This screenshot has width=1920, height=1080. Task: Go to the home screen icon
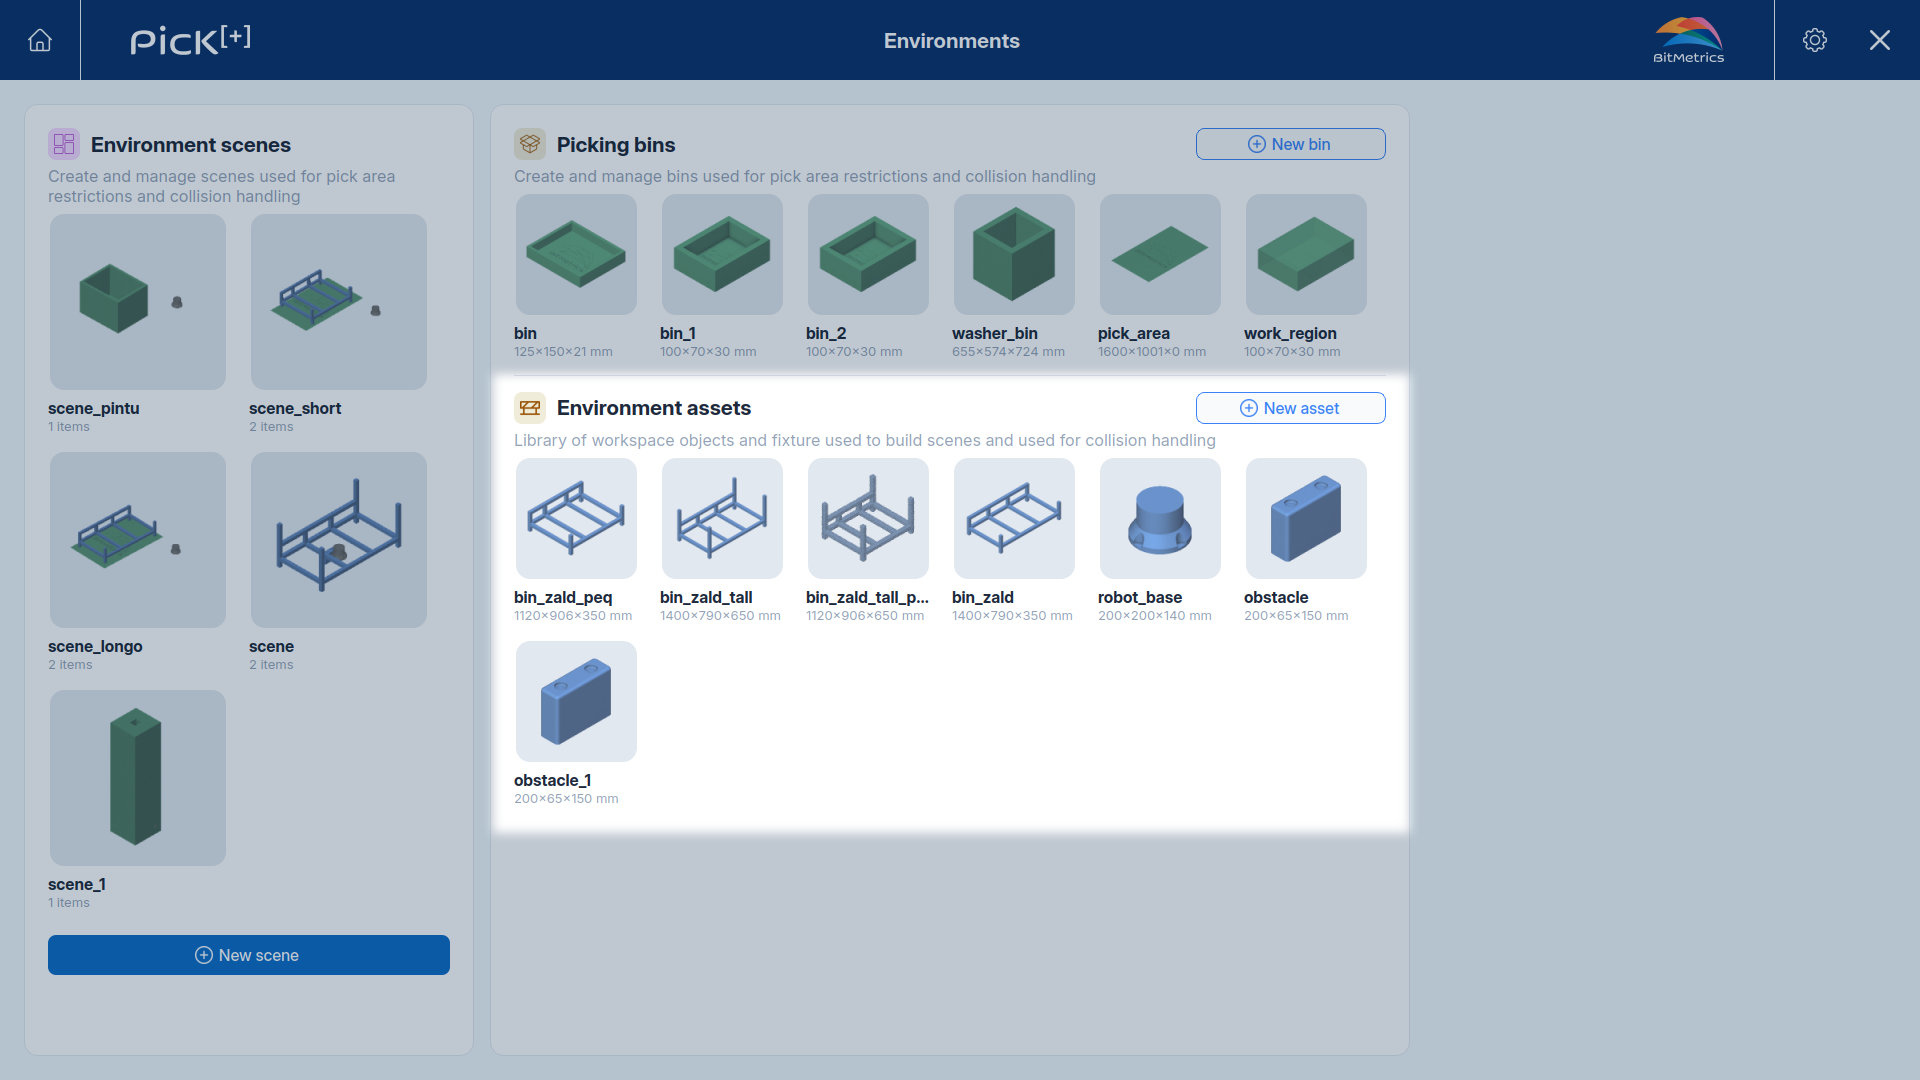click(x=40, y=40)
